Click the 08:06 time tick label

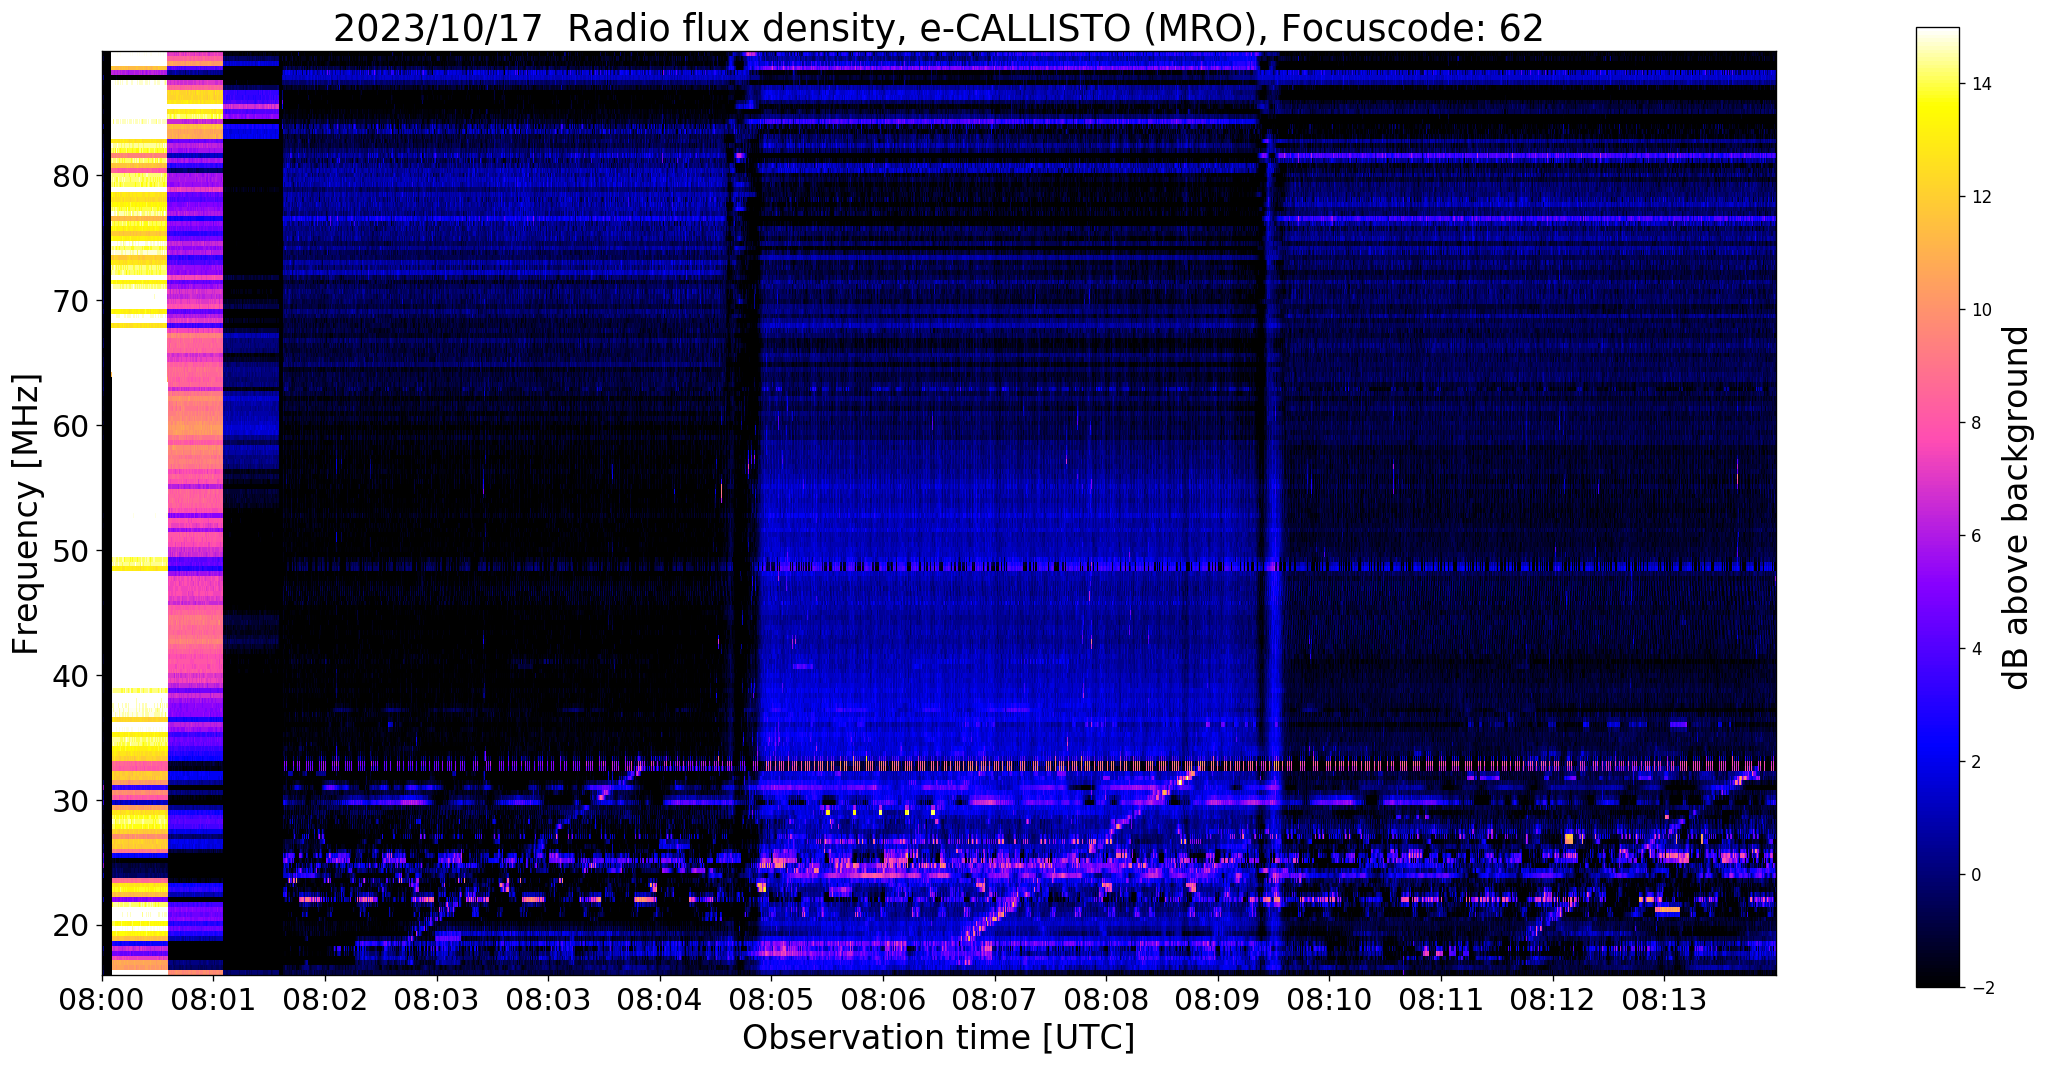pos(882,999)
